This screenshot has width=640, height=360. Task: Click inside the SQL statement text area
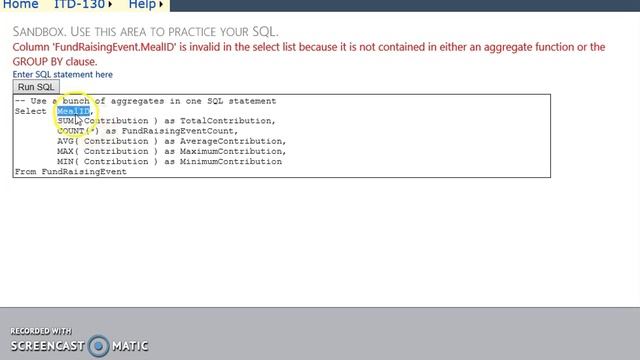(282, 136)
